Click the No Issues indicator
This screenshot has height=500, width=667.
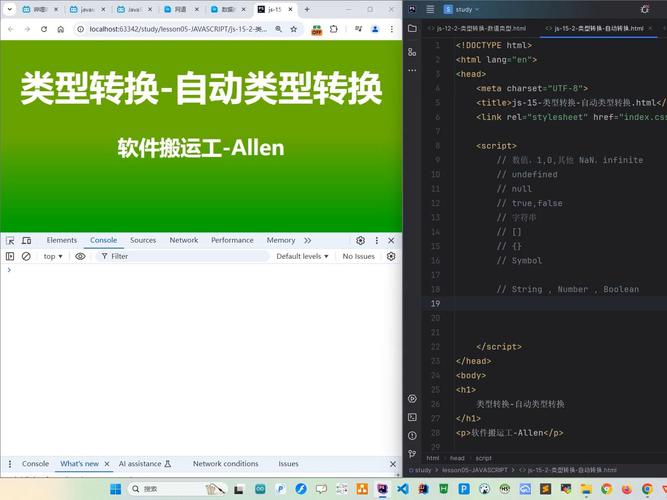(x=359, y=256)
